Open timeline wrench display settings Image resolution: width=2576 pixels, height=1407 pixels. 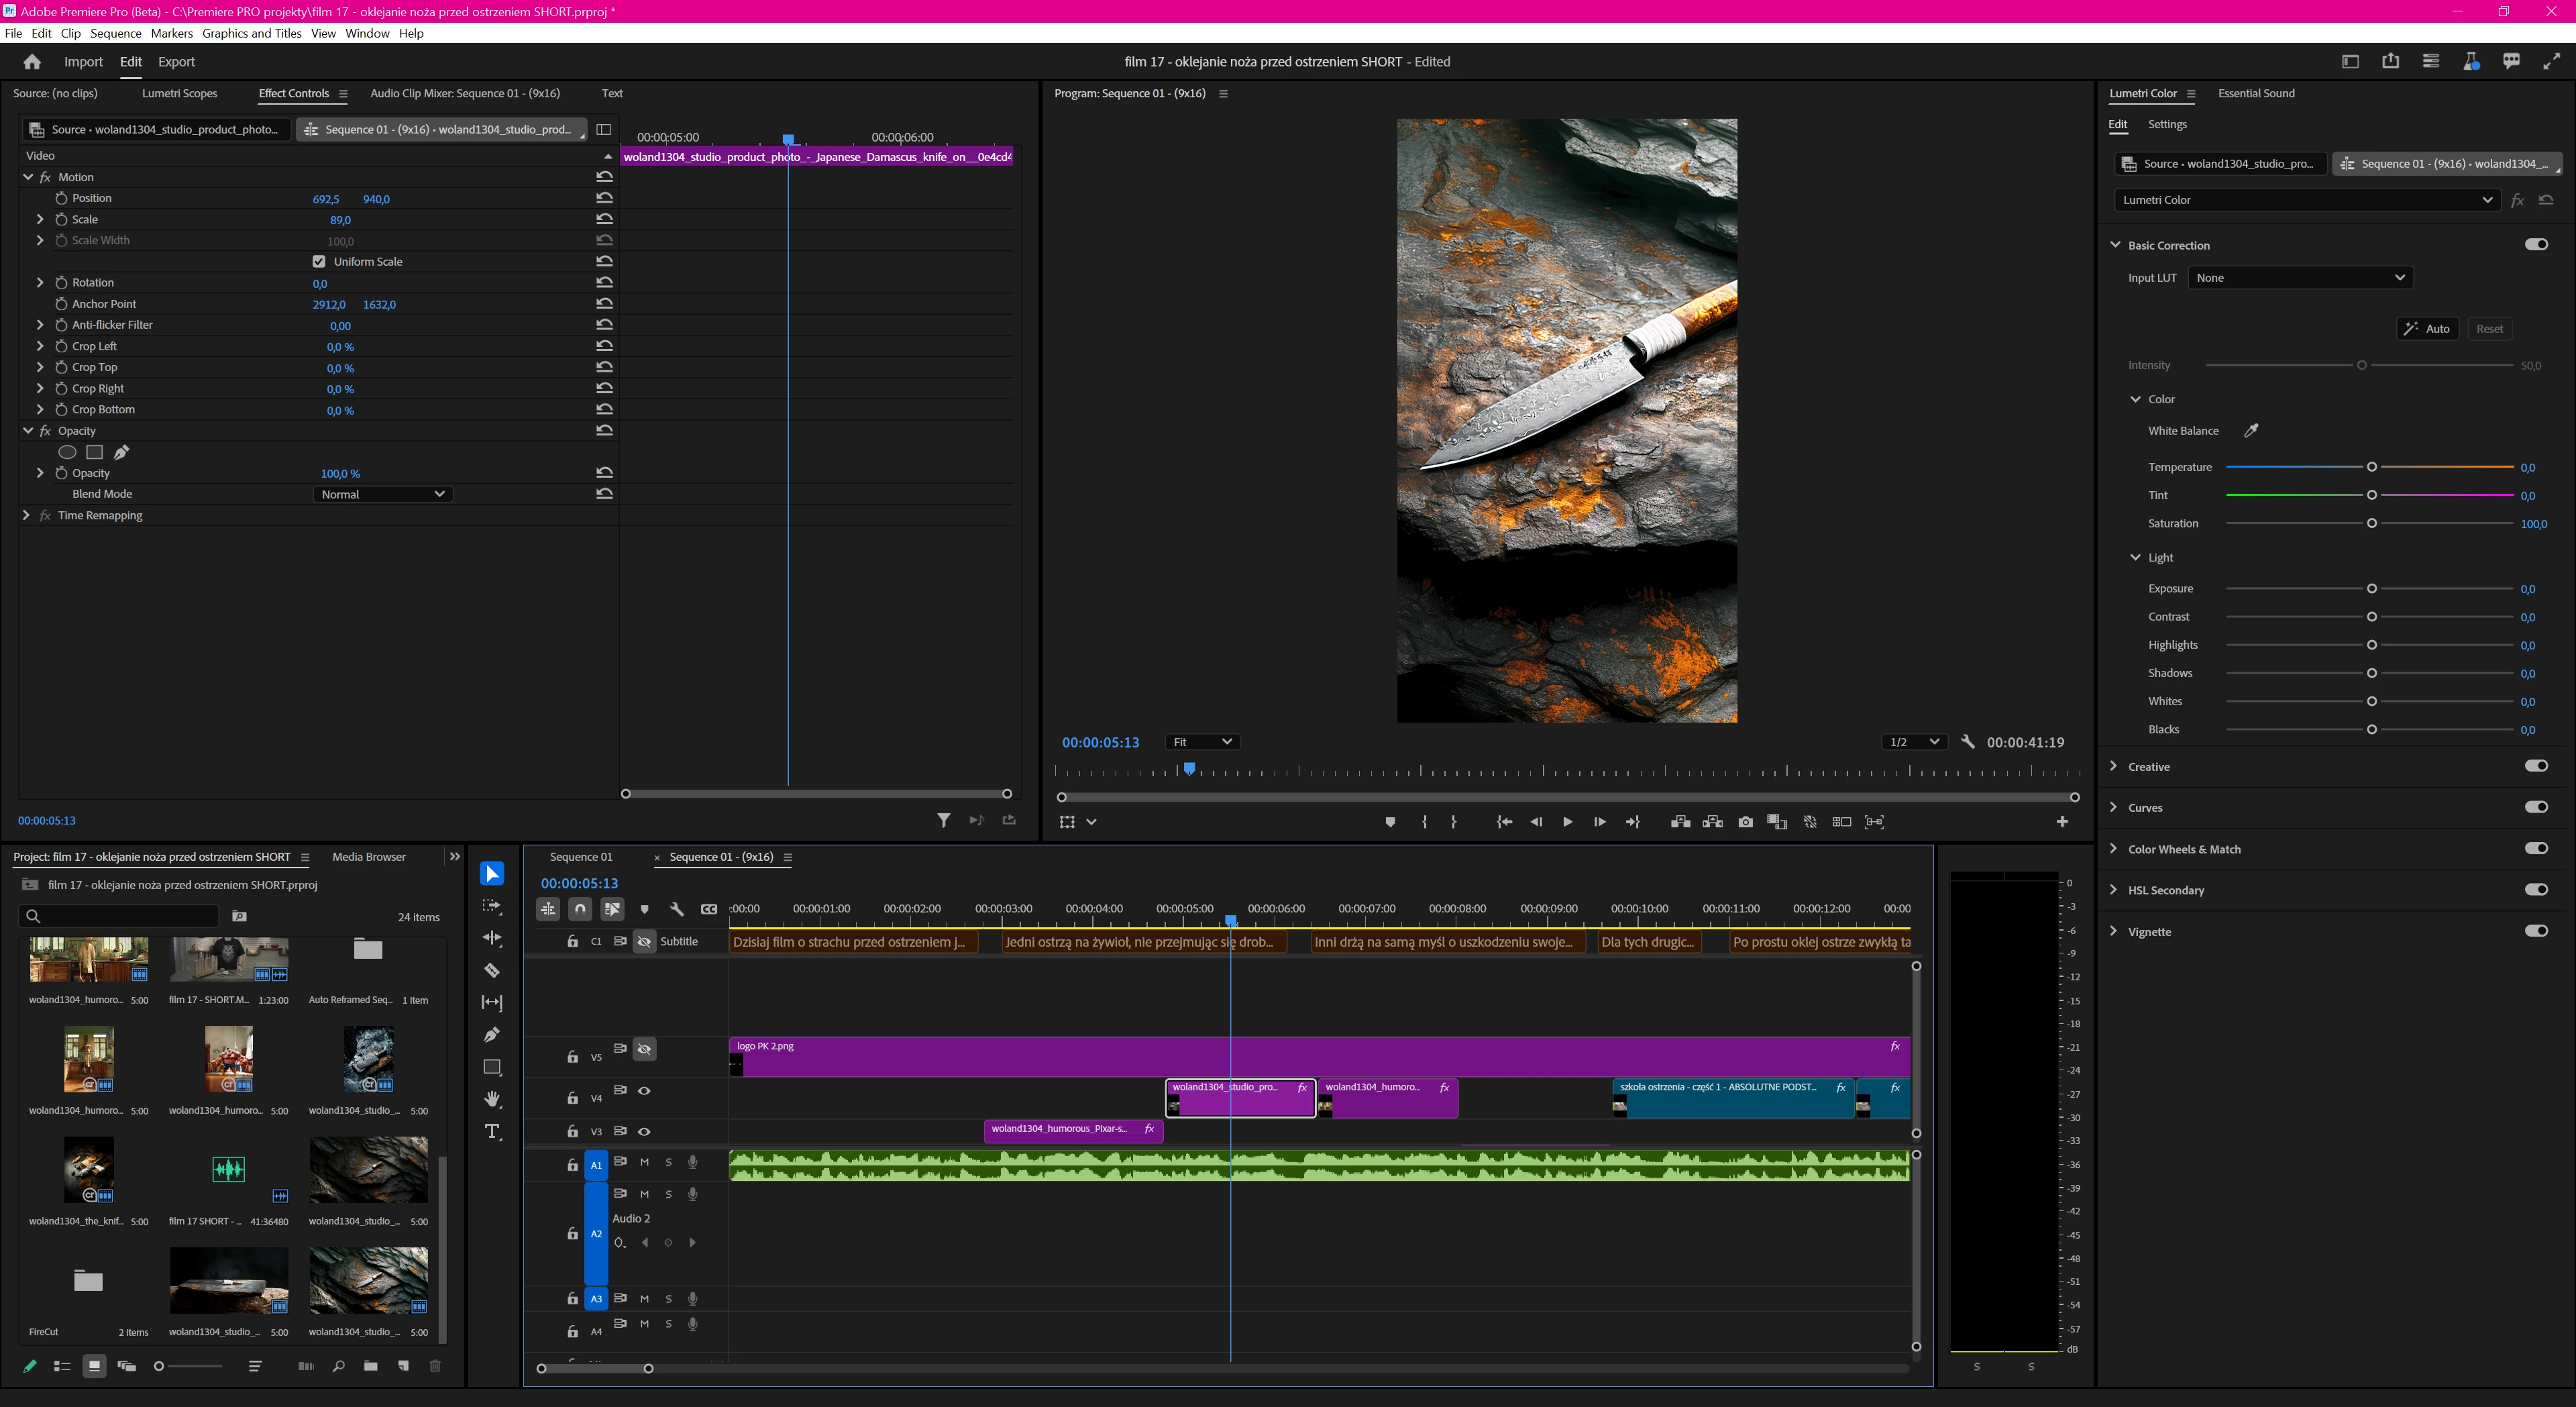pyautogui.click(x=677, y=909)
